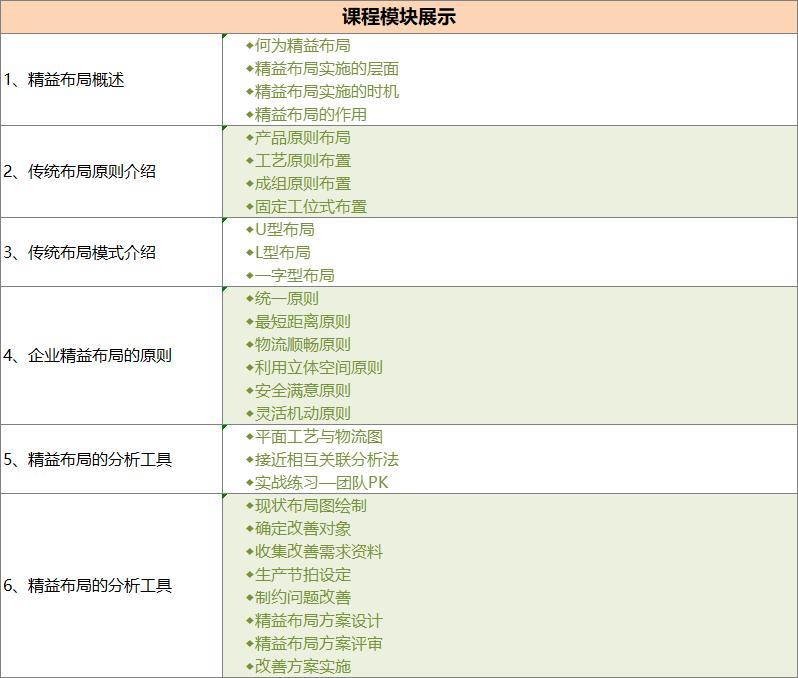Click module 5 精益布局的分析工具 cell
The image size is (798, 678).
tap(87, 459)
